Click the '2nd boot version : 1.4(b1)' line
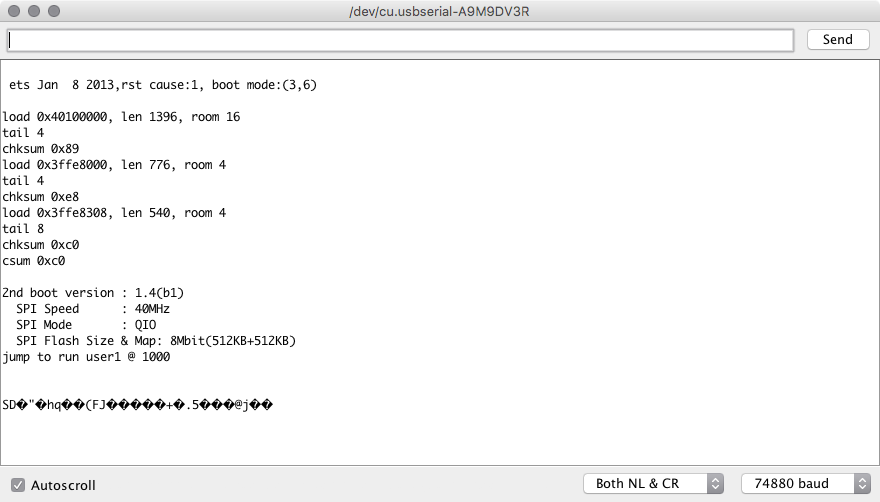 click(93, 293)
